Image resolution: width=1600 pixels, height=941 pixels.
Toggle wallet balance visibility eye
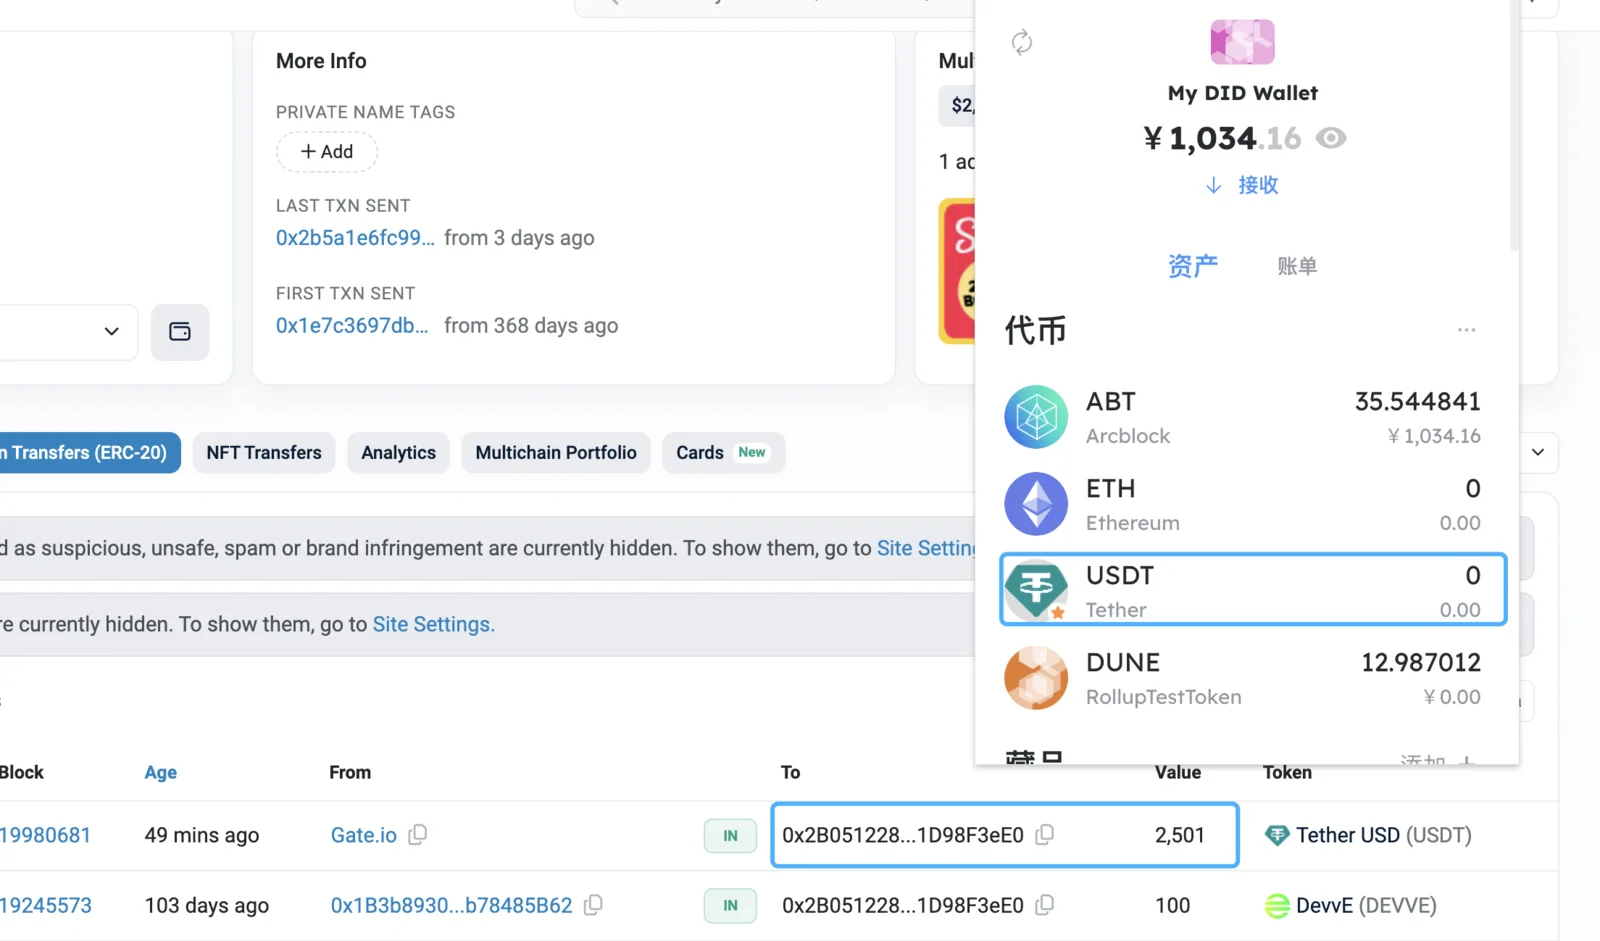pyautogui.click(x=1330, y=138)
